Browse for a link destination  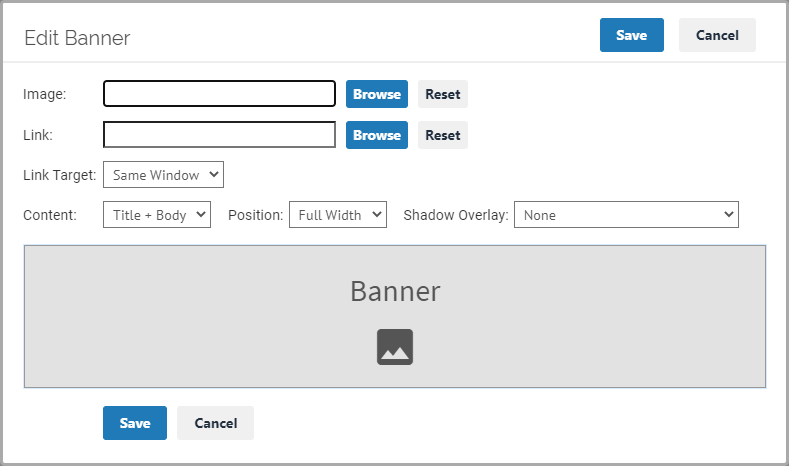point(377,135)
